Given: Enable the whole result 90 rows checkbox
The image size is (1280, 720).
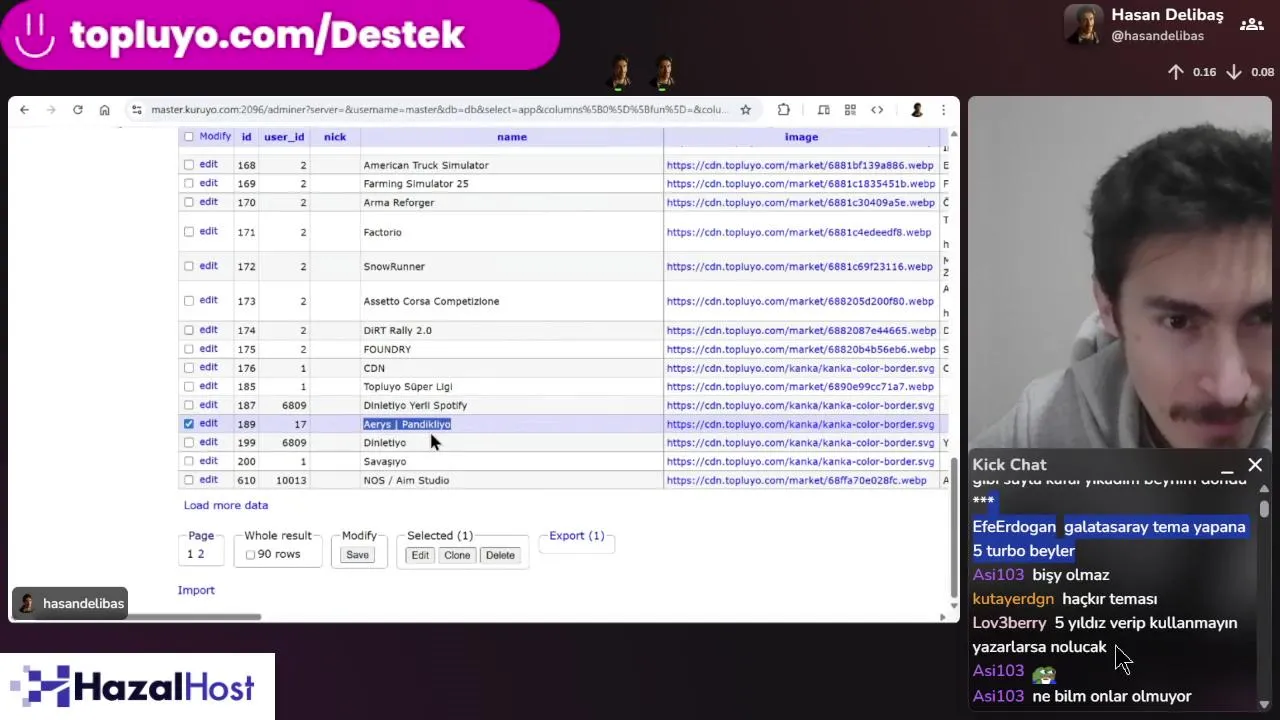Looking at the screenshot, I should [x=250, y=555].
